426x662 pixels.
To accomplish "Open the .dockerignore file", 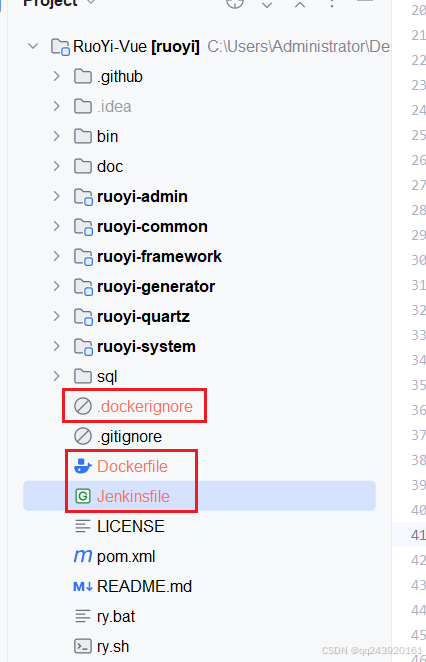I will pyautogui.click(x=145, y=406).
